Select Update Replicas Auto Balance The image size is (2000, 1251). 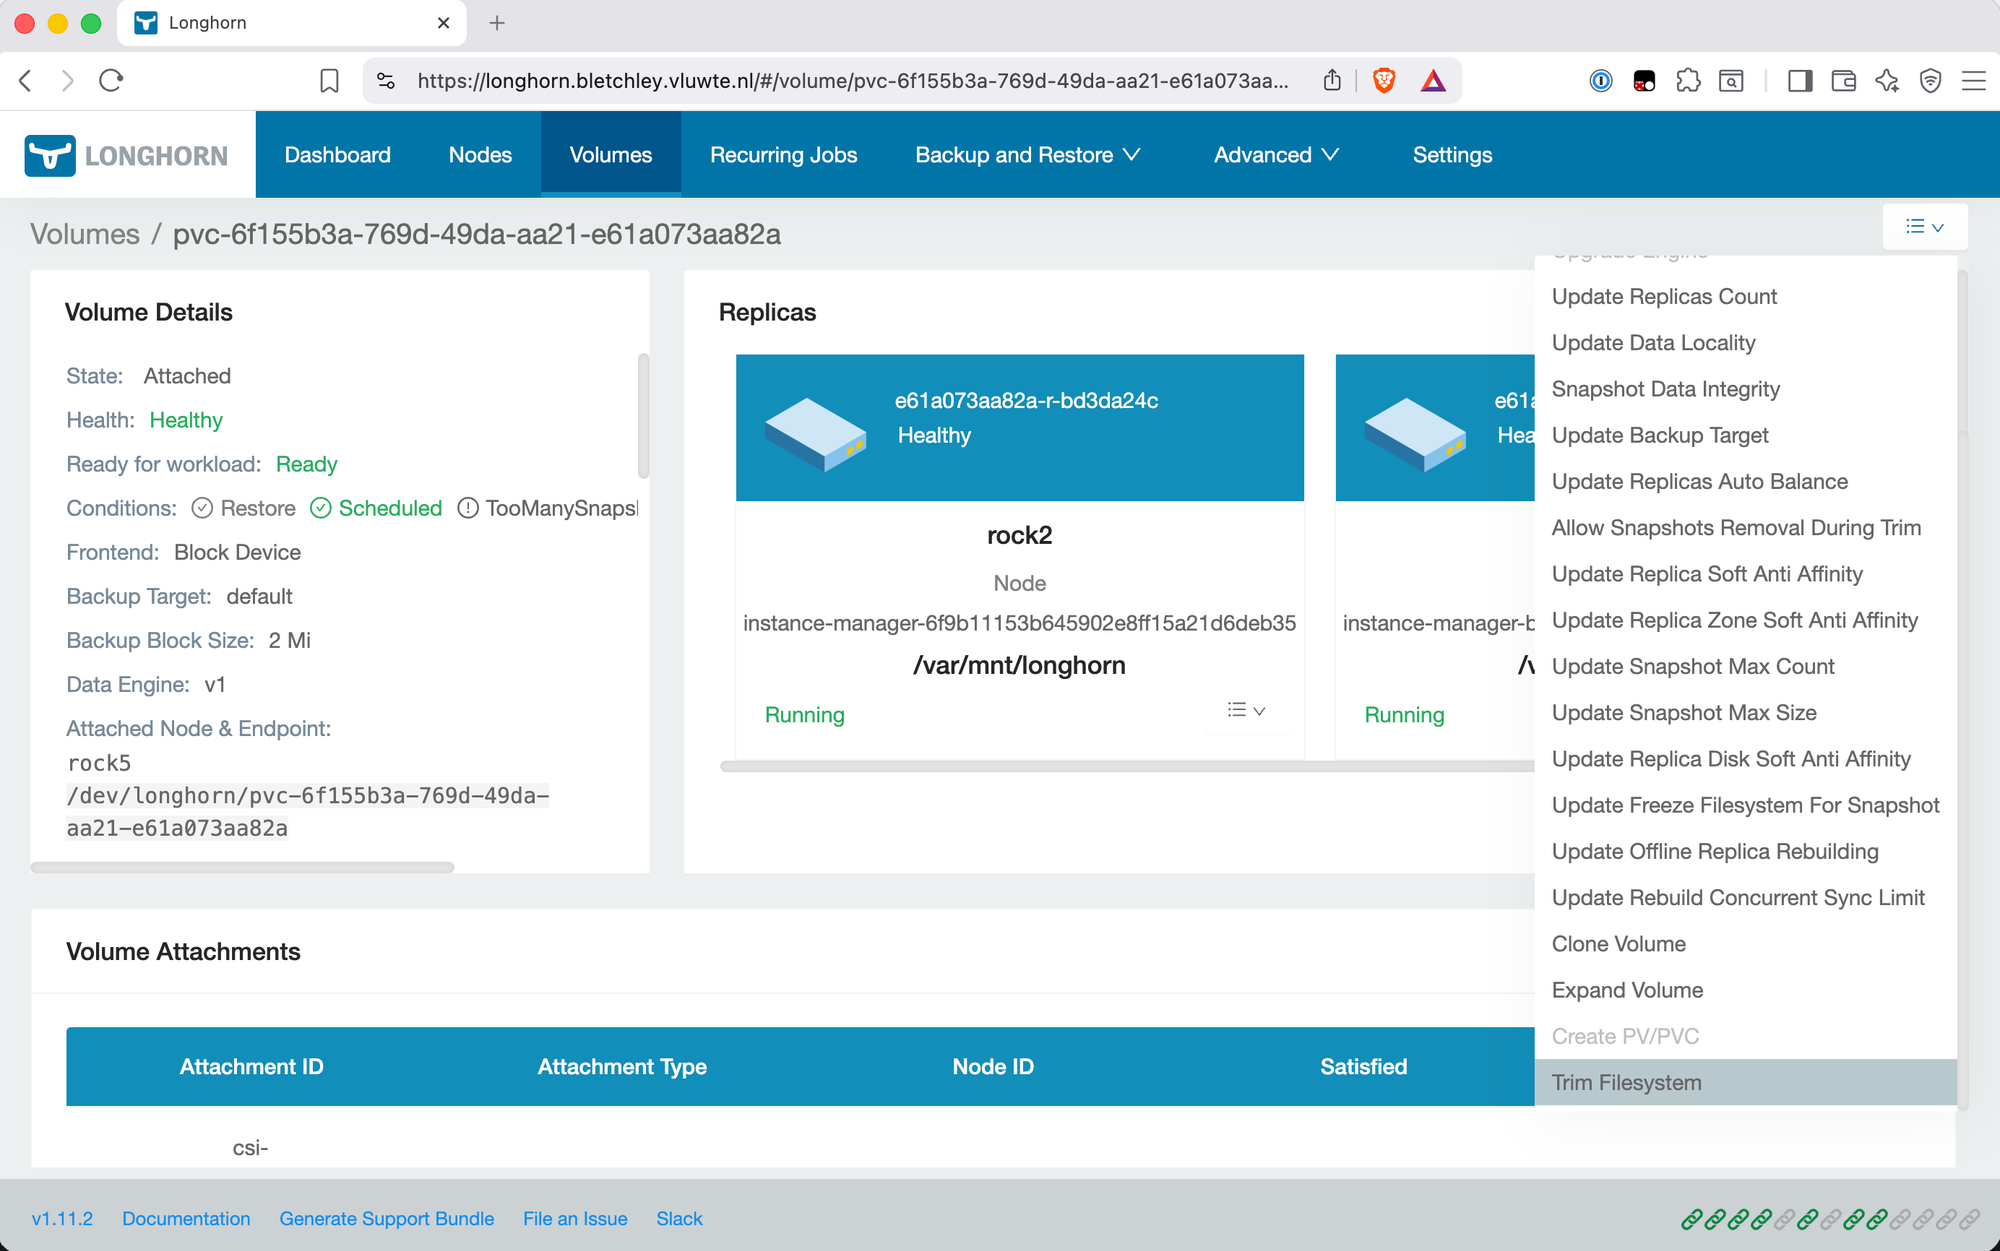(1745, 482)
